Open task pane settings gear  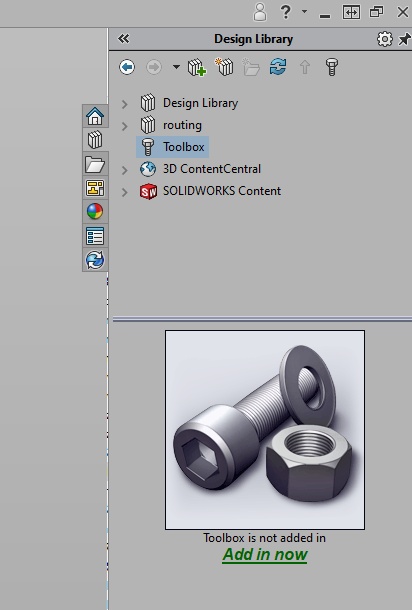(x=385, y=39)
